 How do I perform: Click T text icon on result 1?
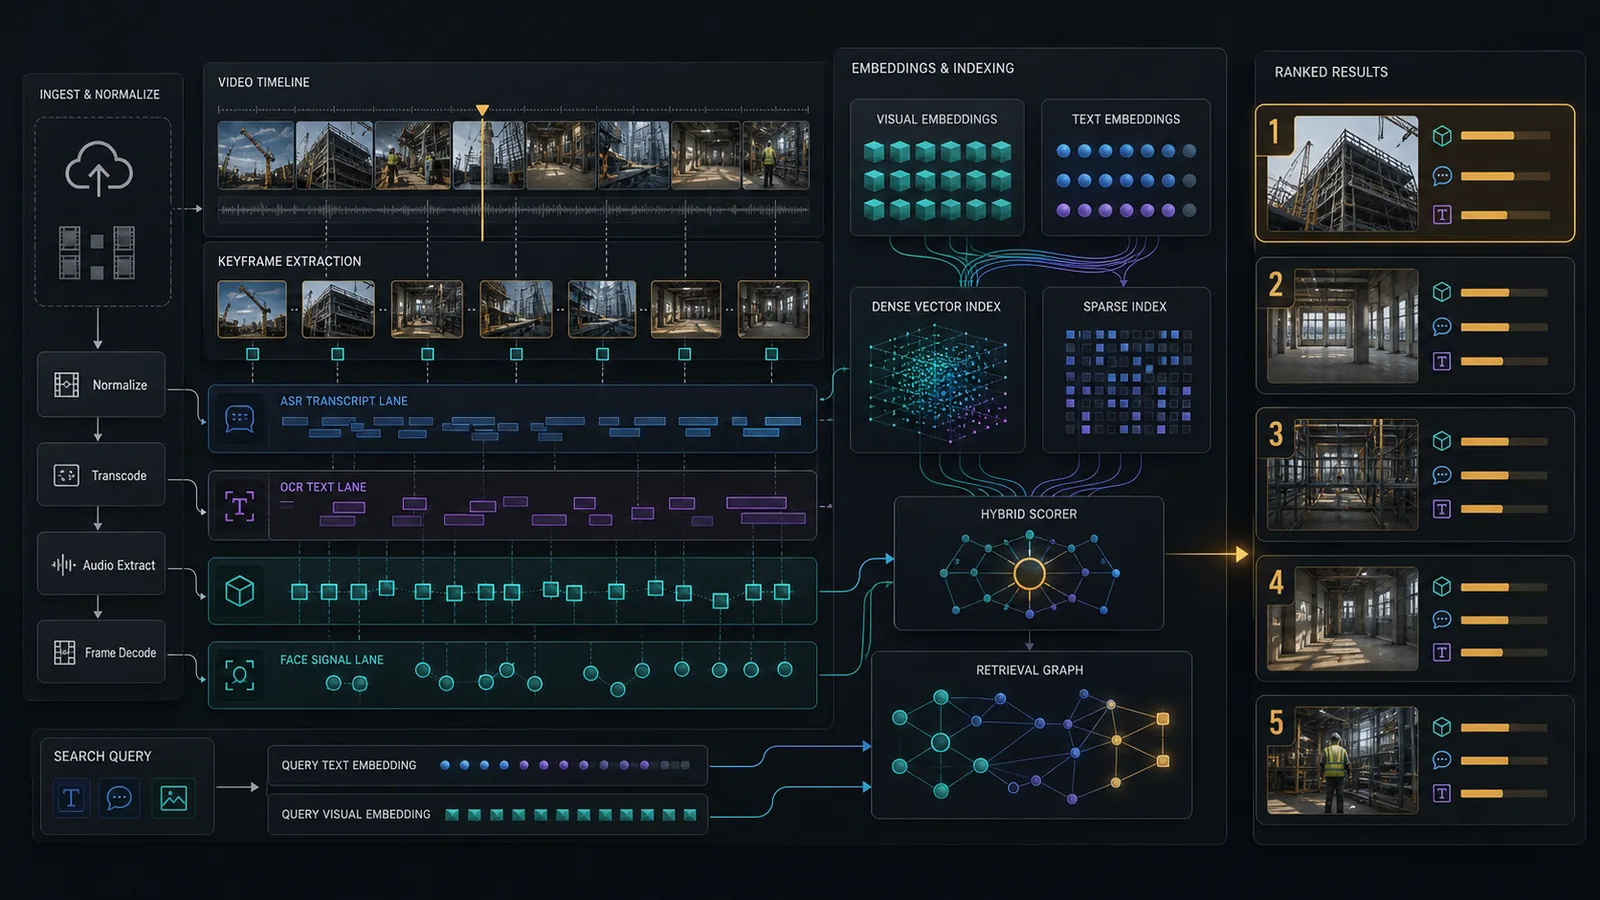(x=1442, y=215)
